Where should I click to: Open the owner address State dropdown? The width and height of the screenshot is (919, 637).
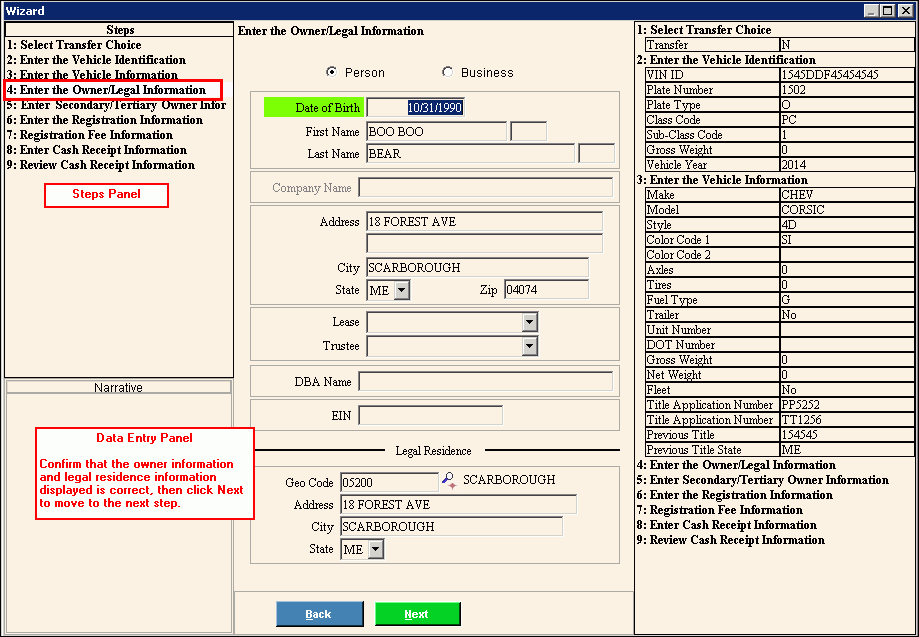click(402, 290)
